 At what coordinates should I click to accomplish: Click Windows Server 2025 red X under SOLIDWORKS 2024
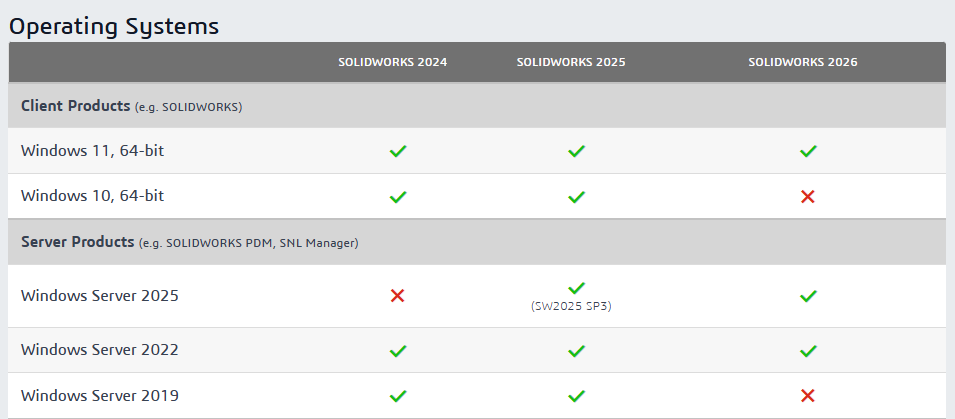(398, 296)
